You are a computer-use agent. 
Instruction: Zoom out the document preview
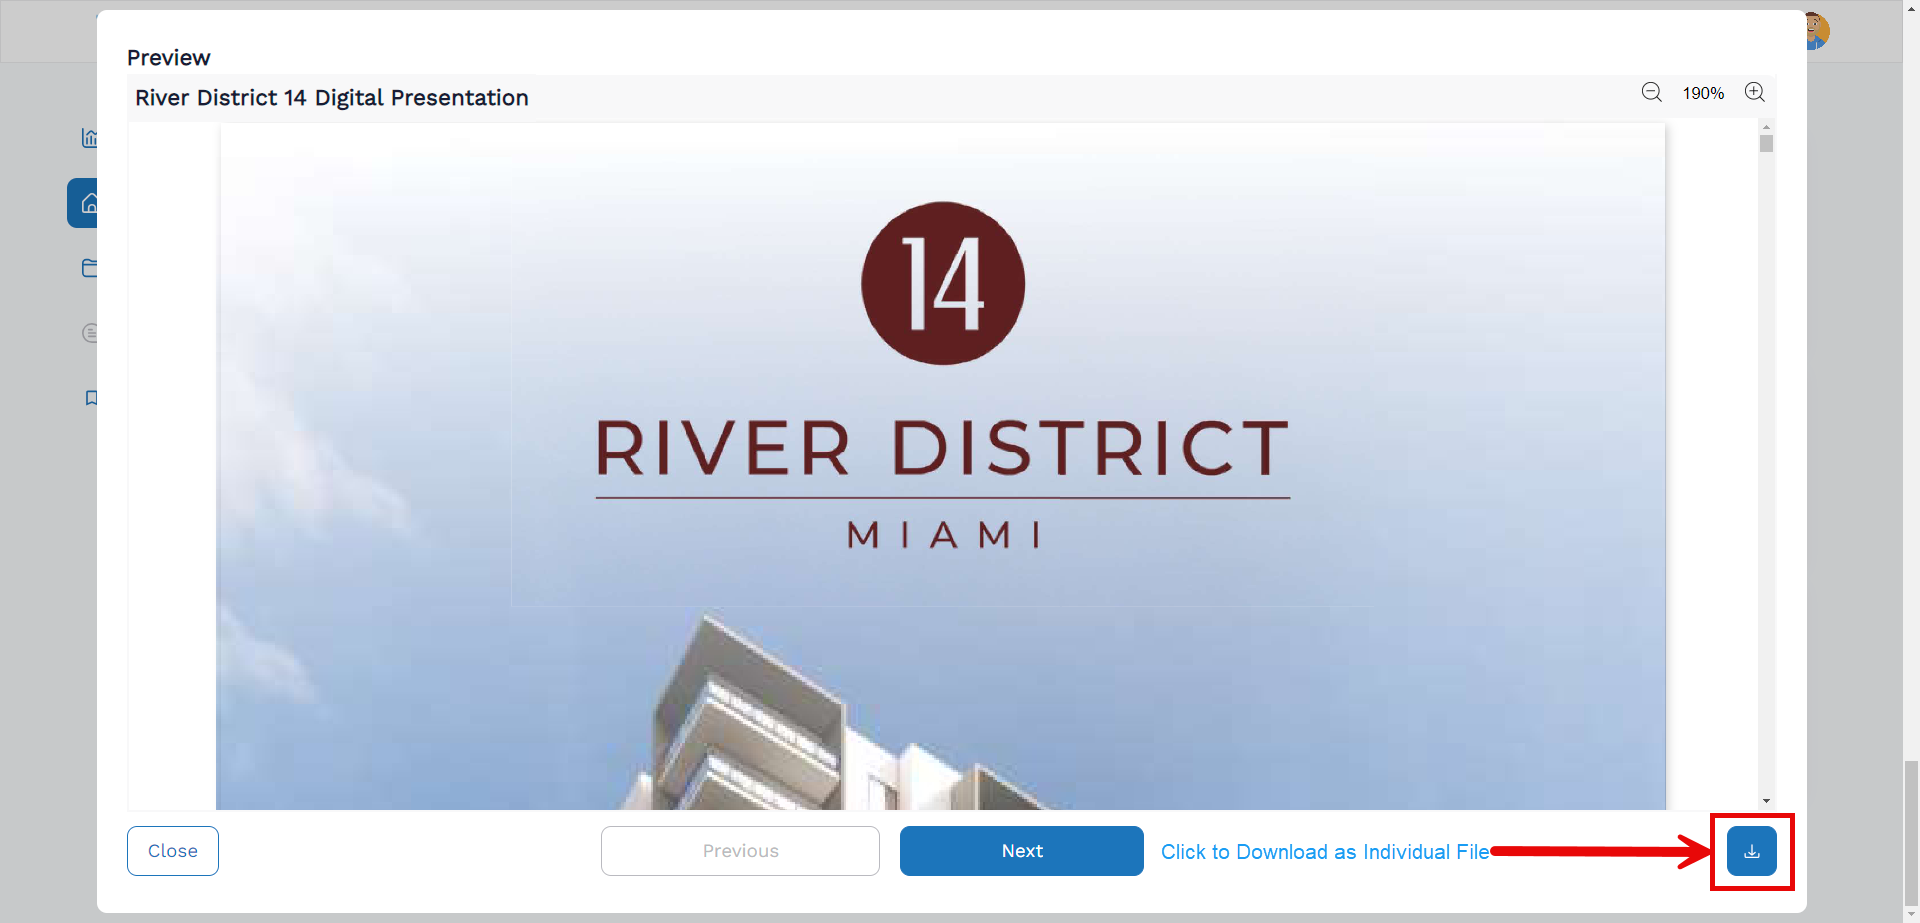[x=1651, y=92]
